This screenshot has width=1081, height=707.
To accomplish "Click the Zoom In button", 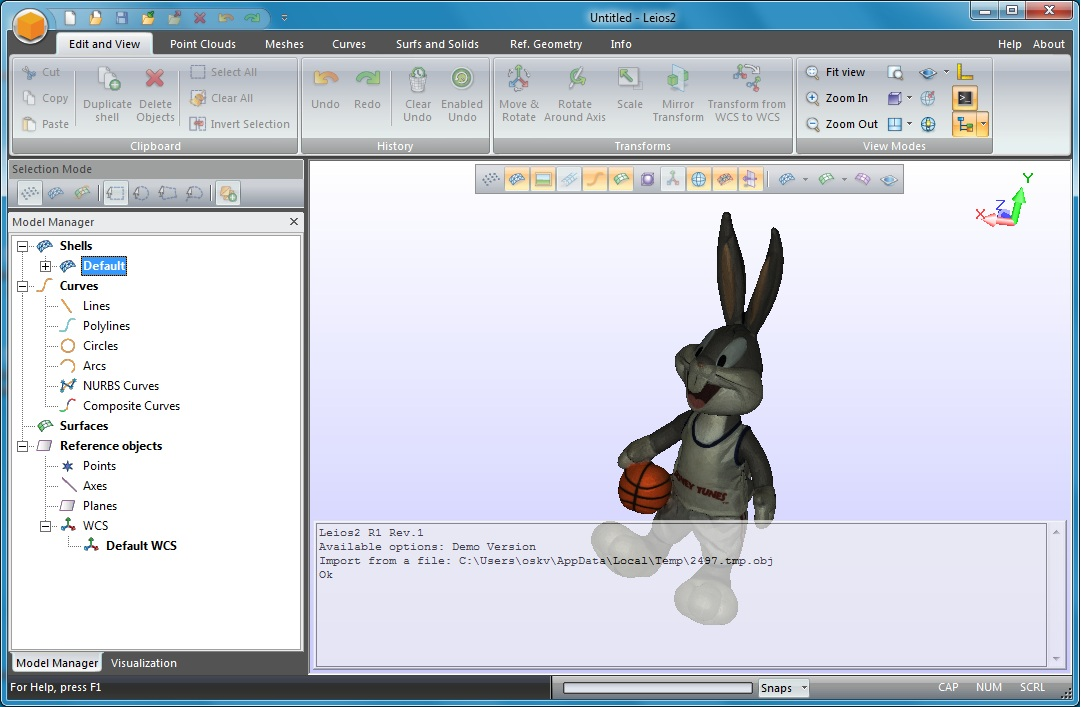I will pos(837,98).
